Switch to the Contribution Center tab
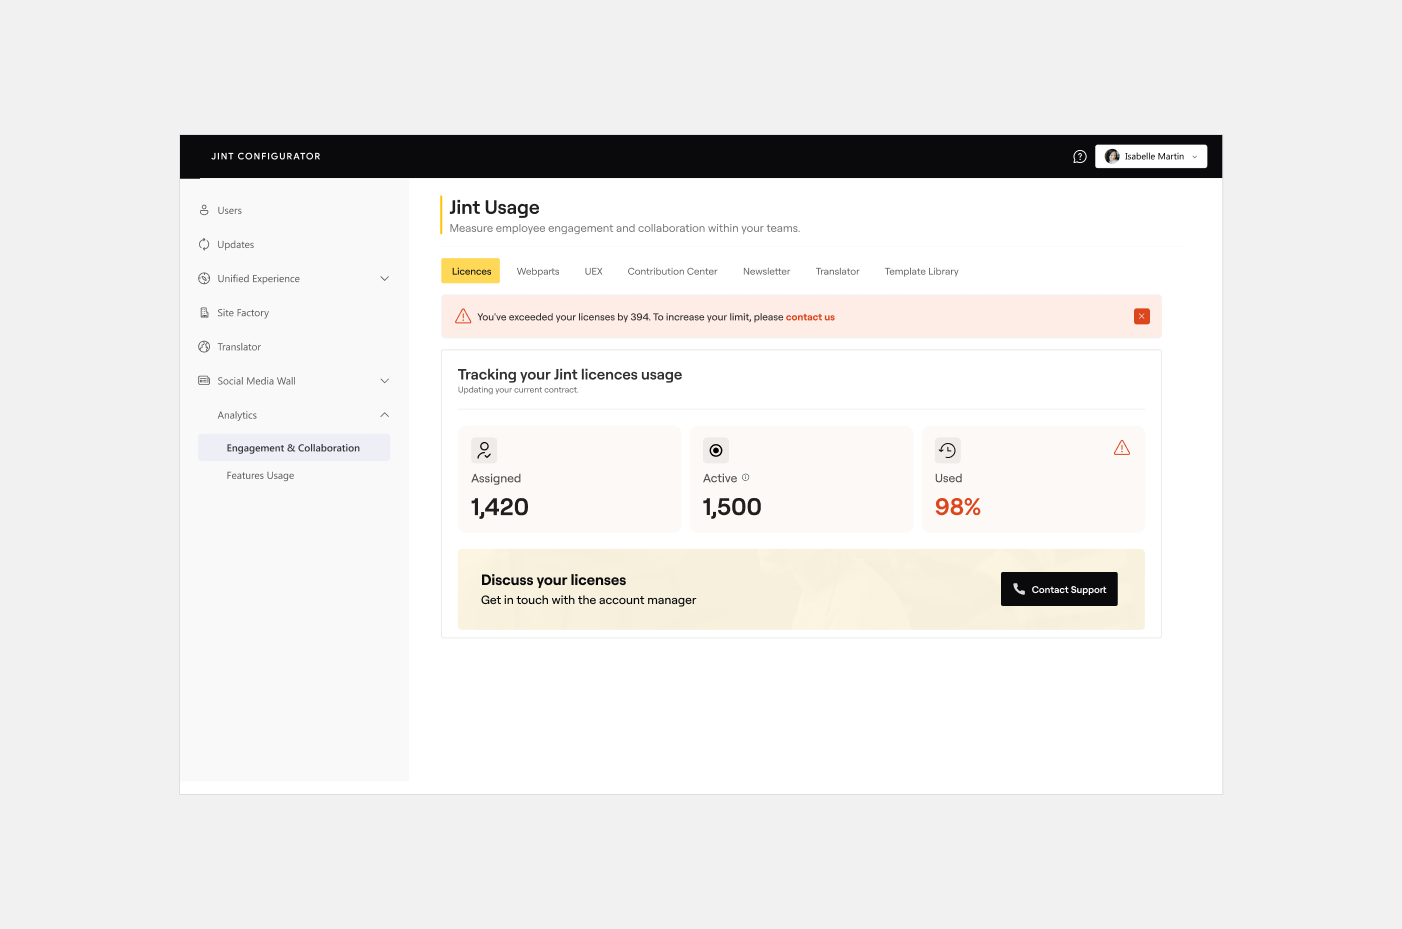 673,271
